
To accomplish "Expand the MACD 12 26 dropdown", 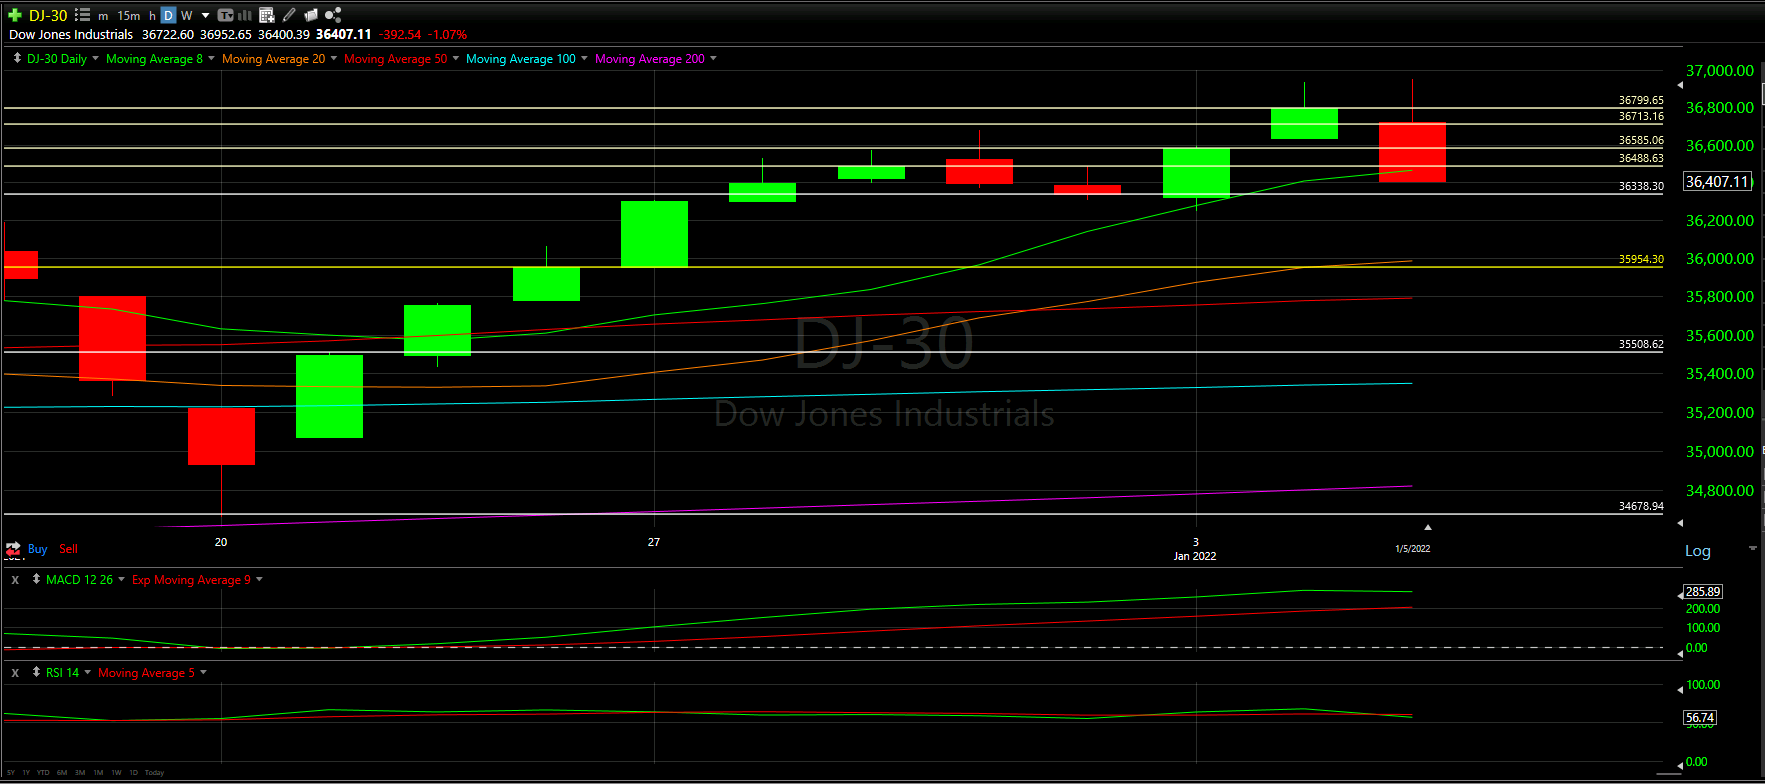I will [121, 579].
